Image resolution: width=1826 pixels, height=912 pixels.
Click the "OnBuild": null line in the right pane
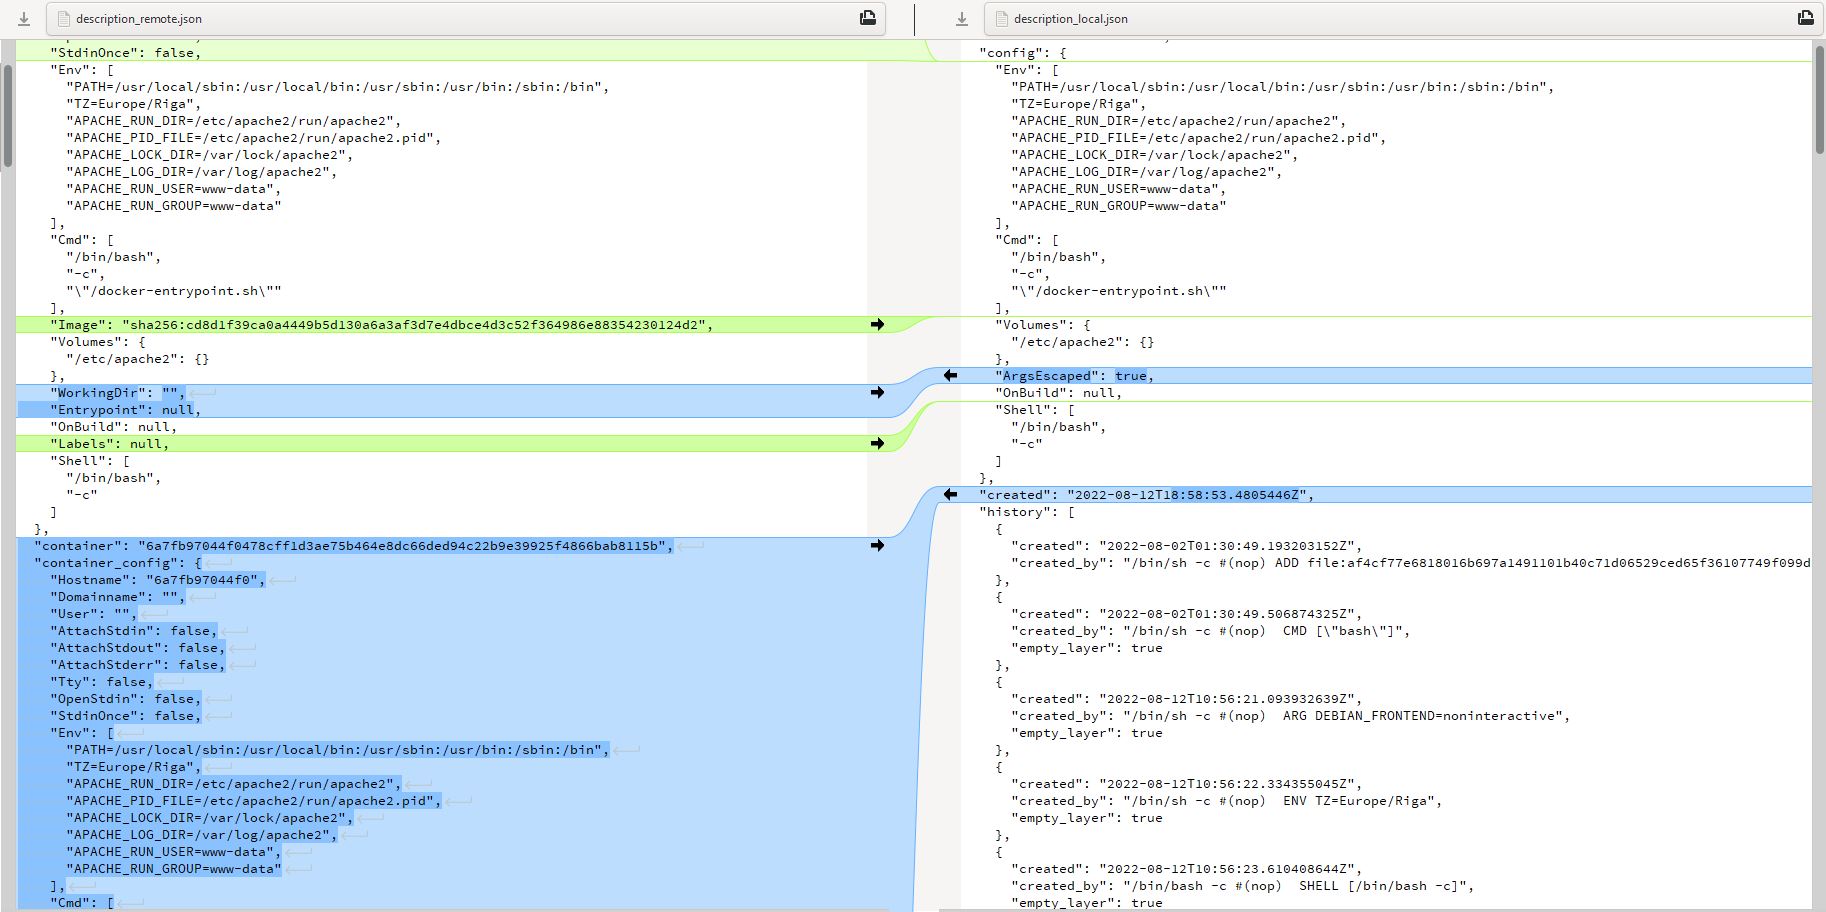coord(1058,393)
